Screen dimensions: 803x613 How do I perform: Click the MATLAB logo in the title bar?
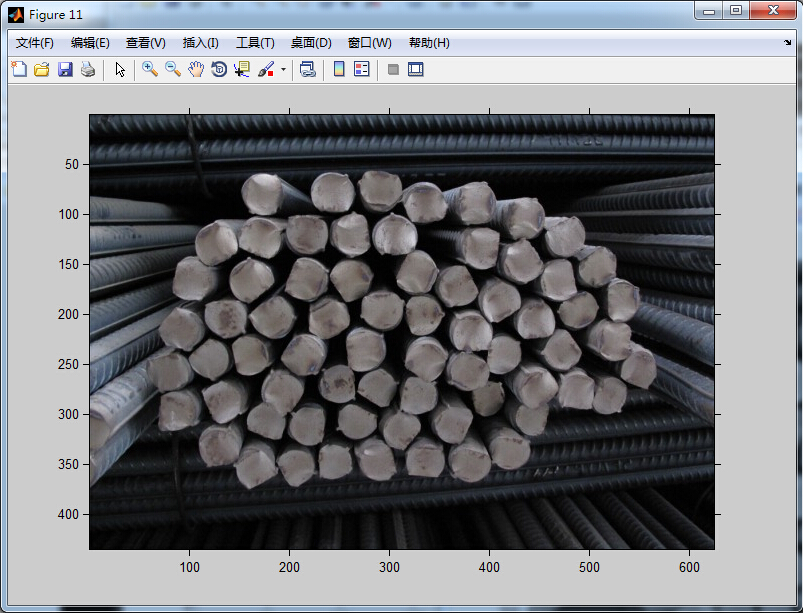pyautogui.click(x=16, y=15)
